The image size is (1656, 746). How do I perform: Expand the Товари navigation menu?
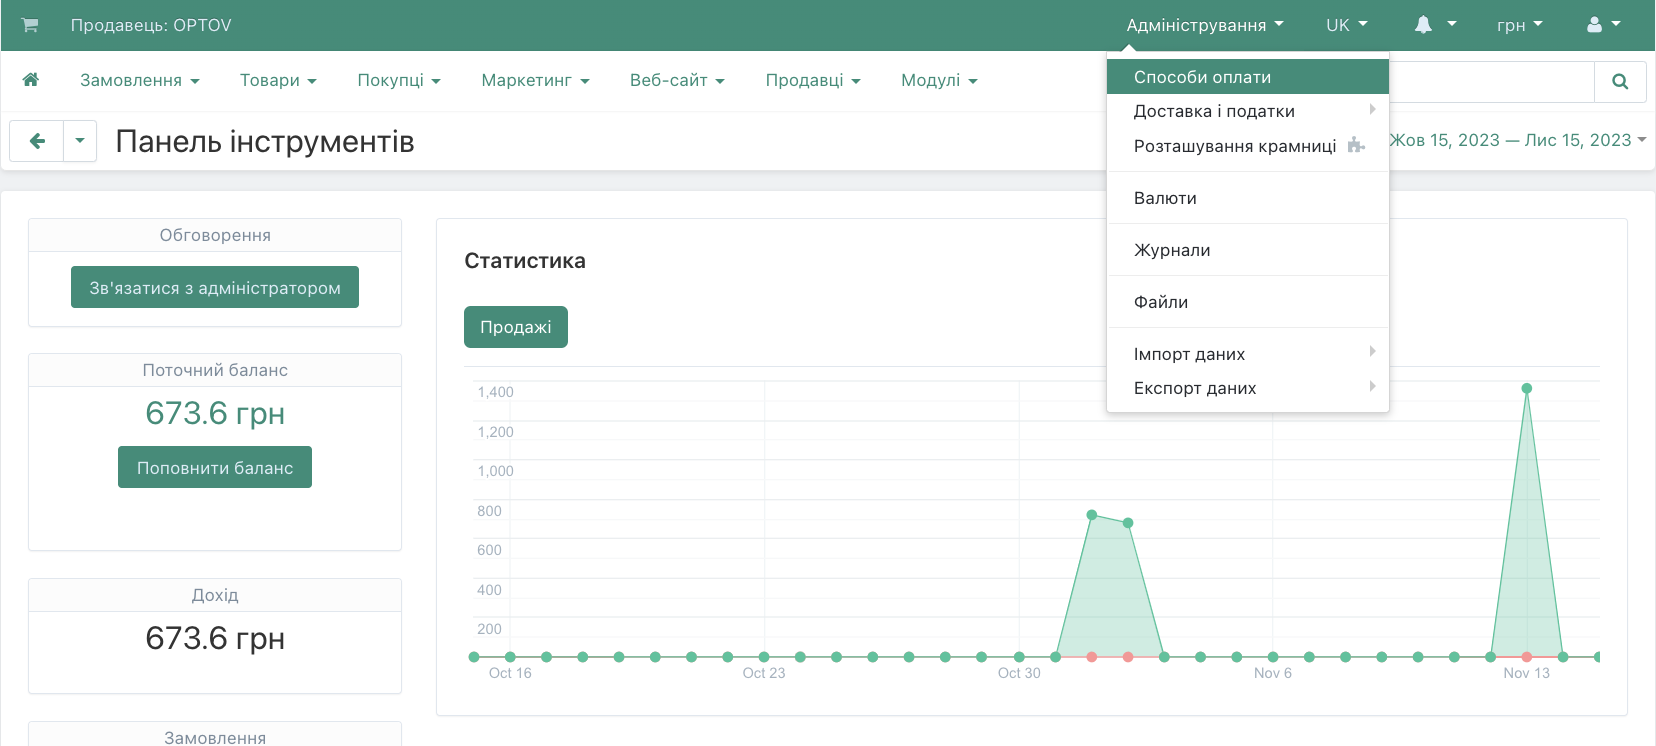(x=278, y=80)
